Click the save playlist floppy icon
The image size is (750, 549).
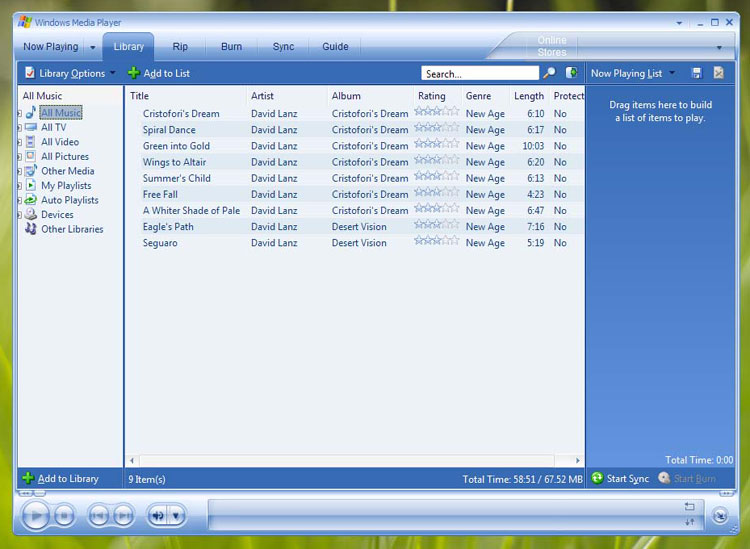(697, 73)
